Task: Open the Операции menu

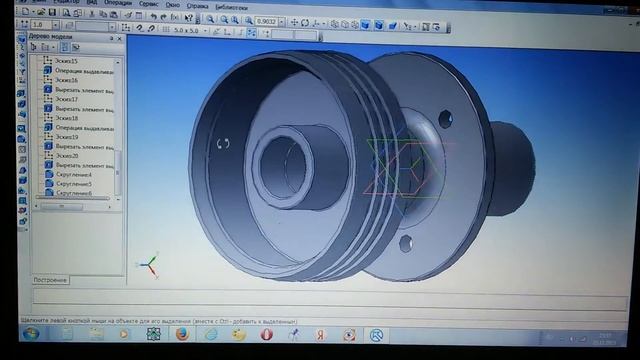Action: (x=118, y=2)
